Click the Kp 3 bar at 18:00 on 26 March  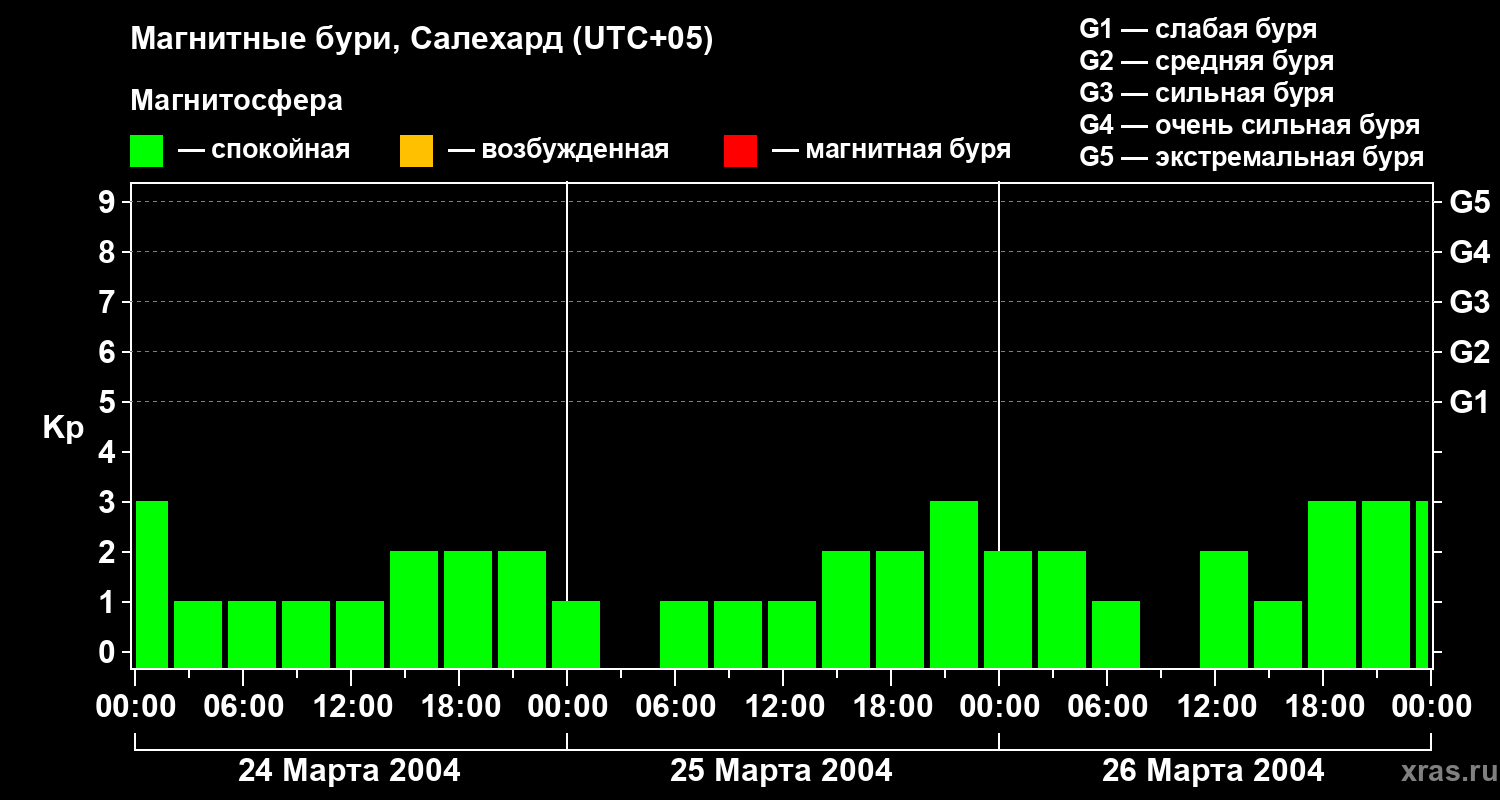click(x=1332, y=584)
